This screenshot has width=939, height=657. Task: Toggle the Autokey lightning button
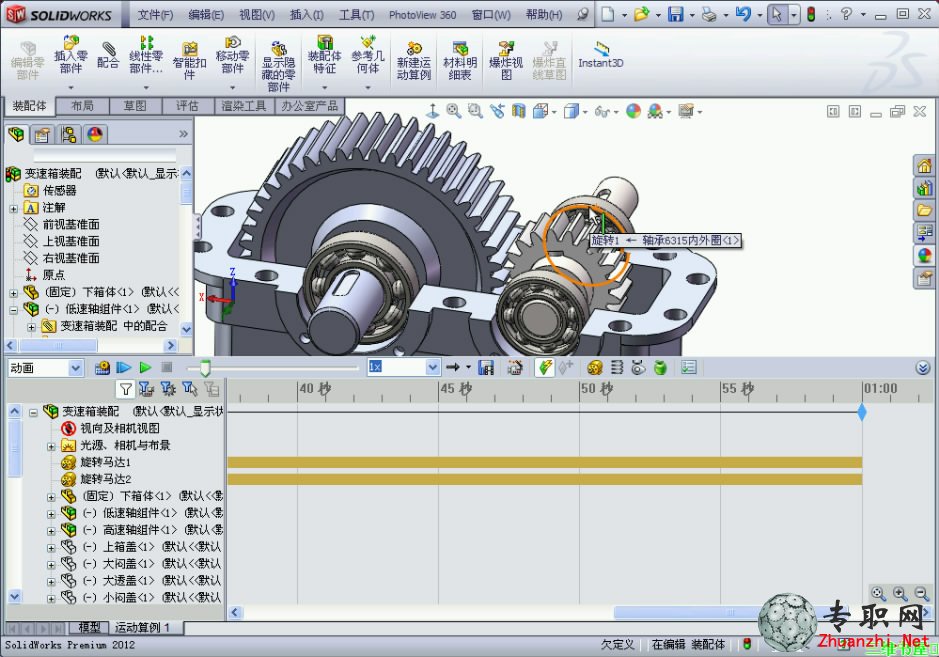(x=544, y=367)
